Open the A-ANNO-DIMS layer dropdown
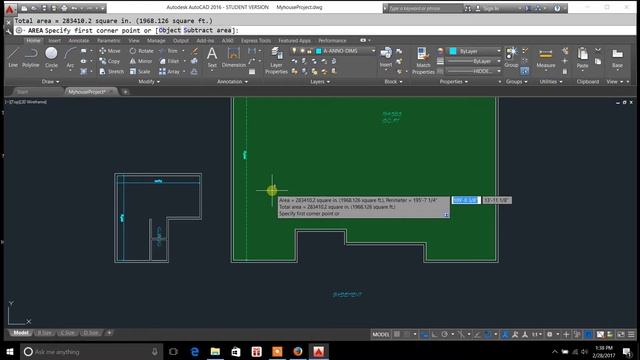Viewport: 640px width, 360px height. pyautogui.click(x=373, y=51)
